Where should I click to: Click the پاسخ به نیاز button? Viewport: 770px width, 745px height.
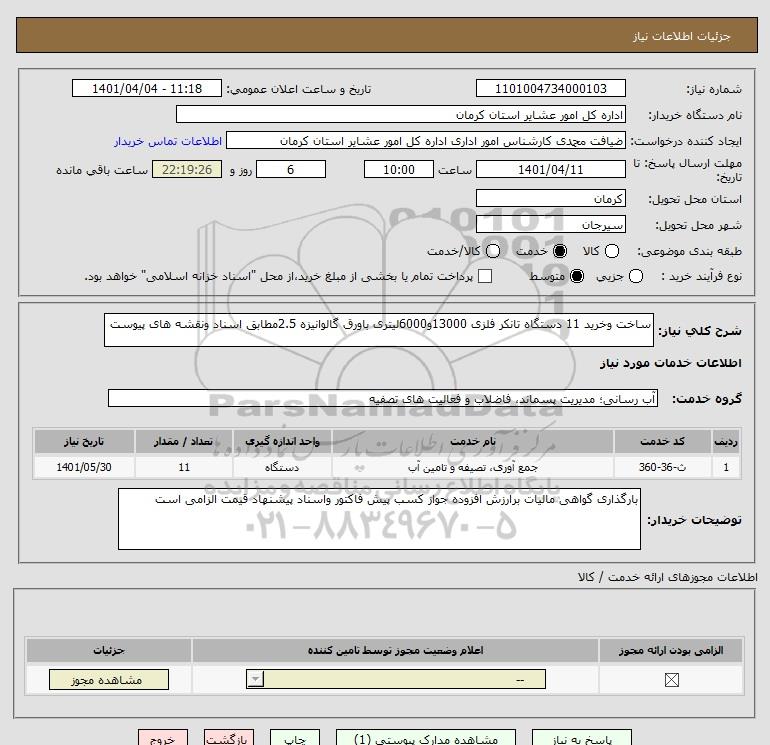coord(582,738)
